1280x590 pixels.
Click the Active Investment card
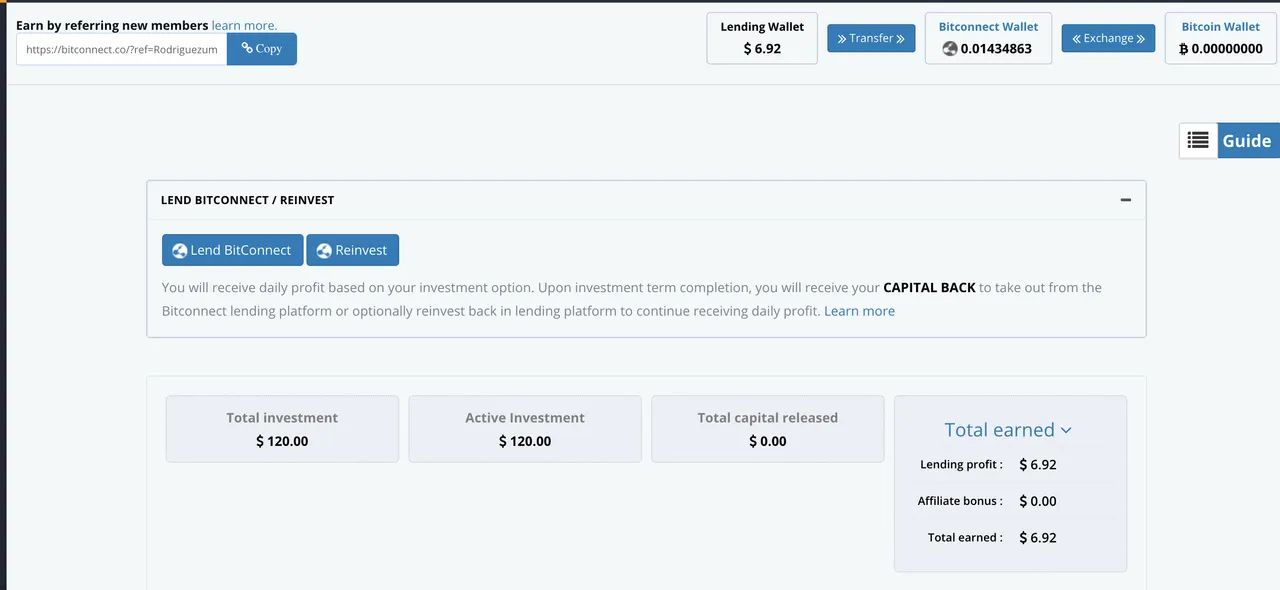pos(525,429)
